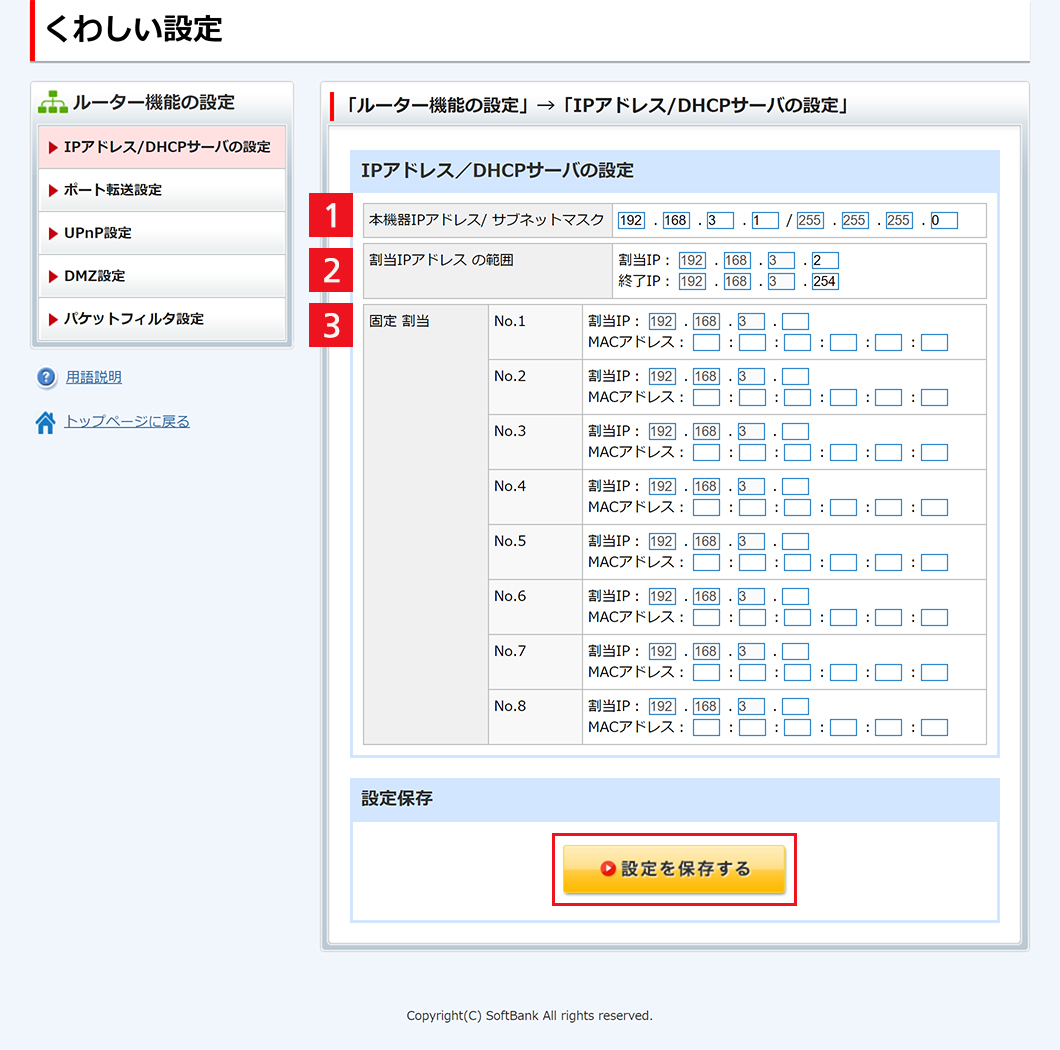Click device IP second octet field showing 168
Screen dimensions: 1060x1050
click(675, 220)
